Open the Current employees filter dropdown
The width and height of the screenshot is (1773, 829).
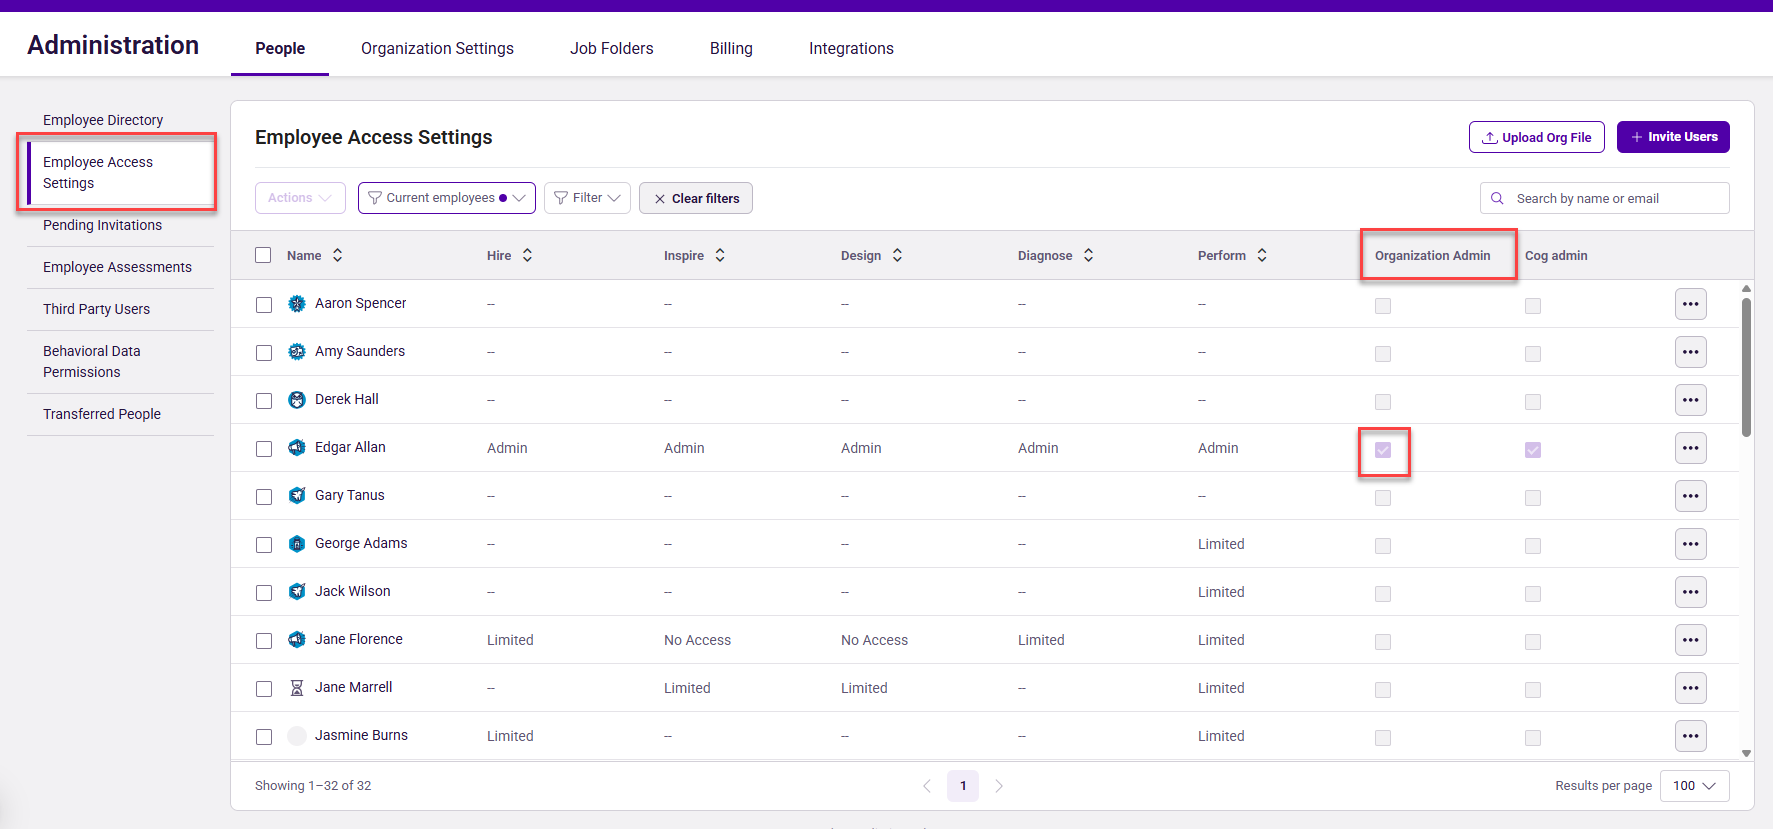tap(446, 198)
